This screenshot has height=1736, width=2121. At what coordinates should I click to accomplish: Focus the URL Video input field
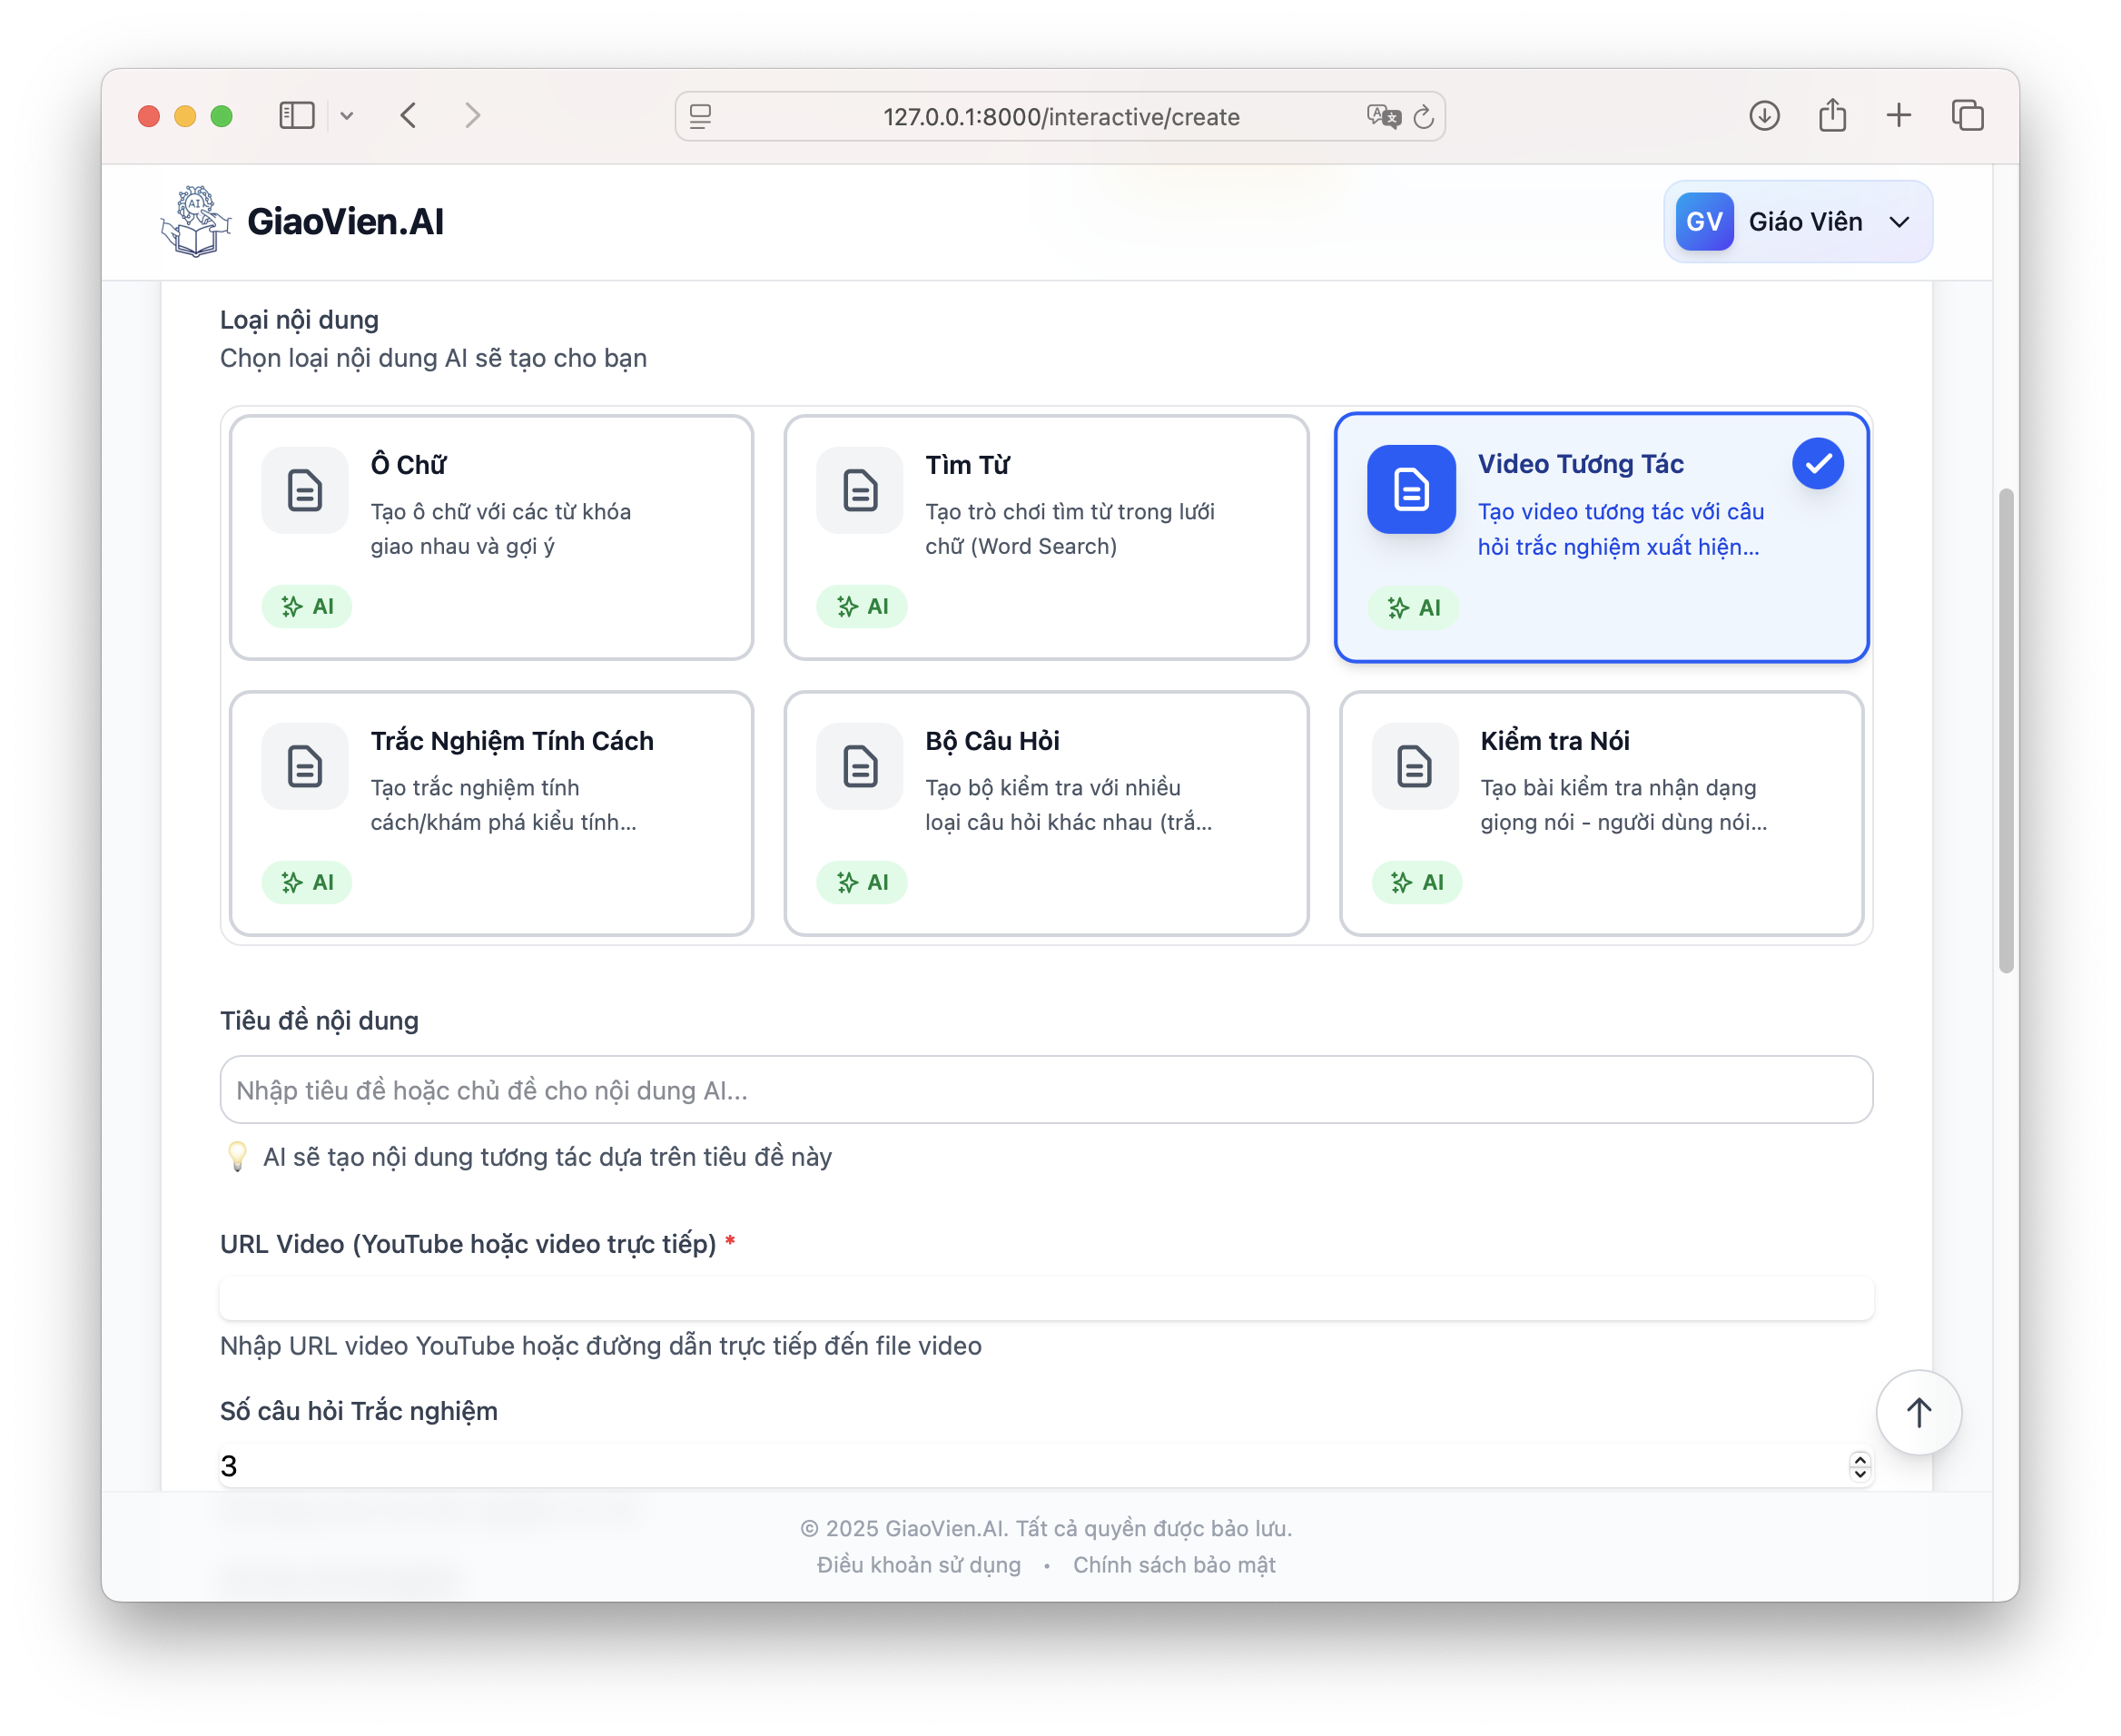click(1046, 1298)
